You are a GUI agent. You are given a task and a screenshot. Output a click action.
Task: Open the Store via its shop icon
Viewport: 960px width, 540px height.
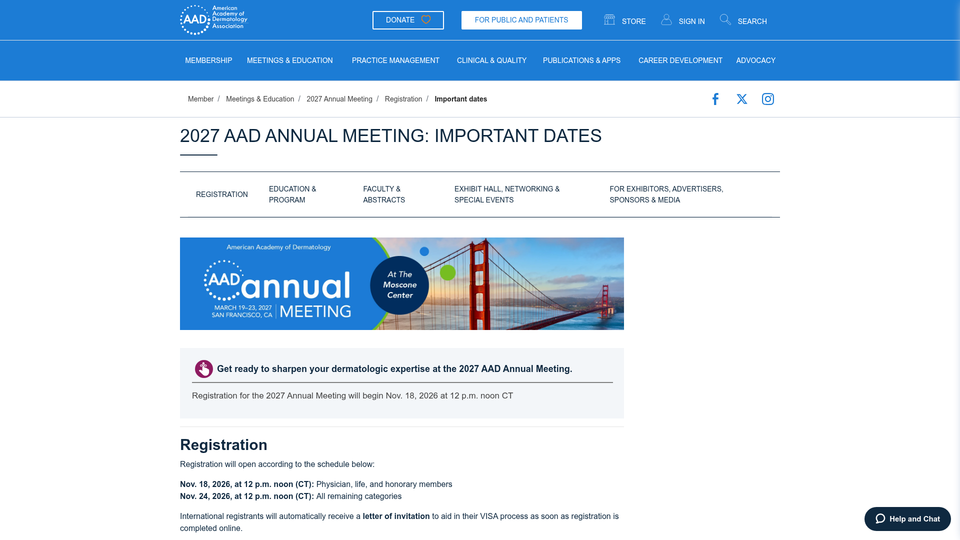(609, 20)
